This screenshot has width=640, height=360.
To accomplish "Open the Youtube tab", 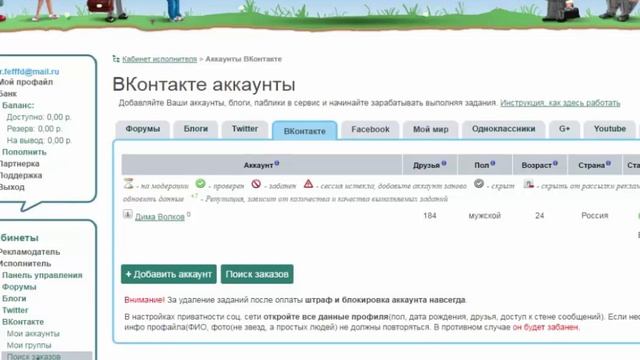I will [x=609, y=129].
